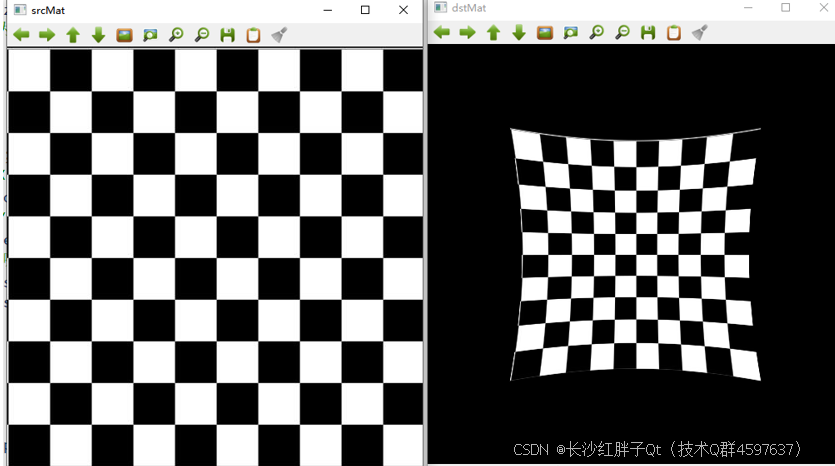Maximize the srcMat window

pyautogui.click(x=365, y=10)
